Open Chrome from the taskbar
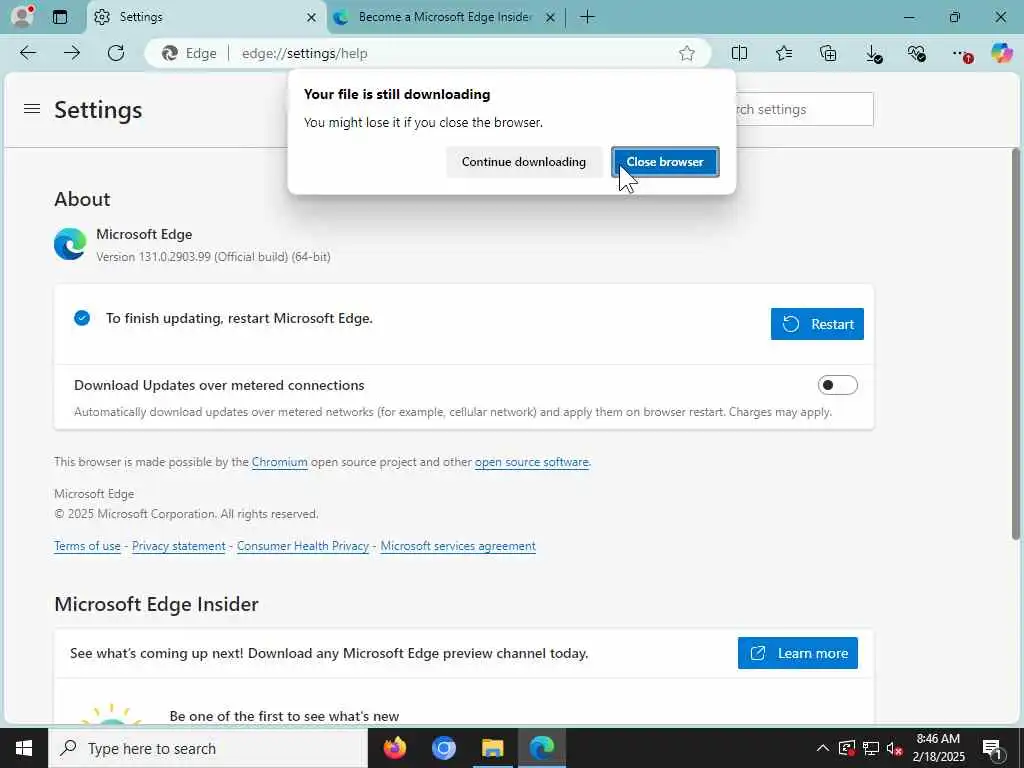Viewport: 1024px width, 768px height. click(443, 748)
